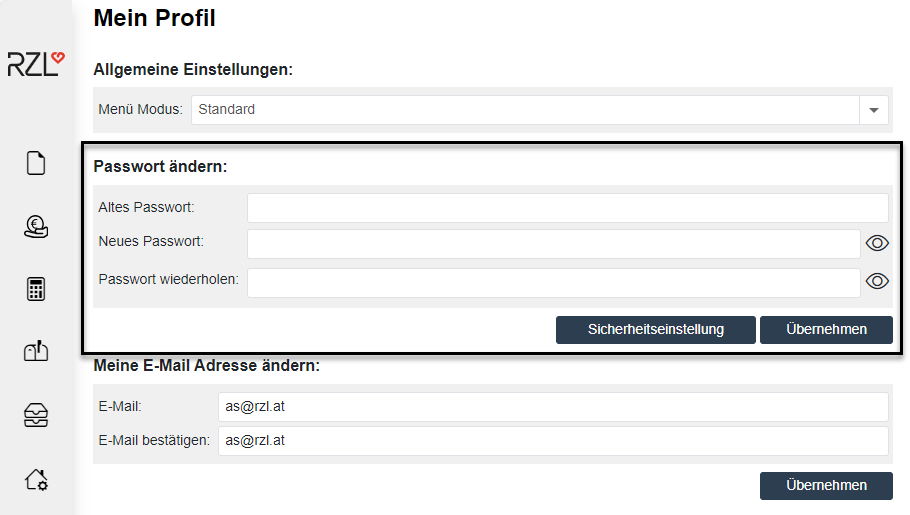Screen dimensions: 910x515
Task: Focus the E-Mail bestätigen field
Action: pyautogui.click(x=553, y=440)
